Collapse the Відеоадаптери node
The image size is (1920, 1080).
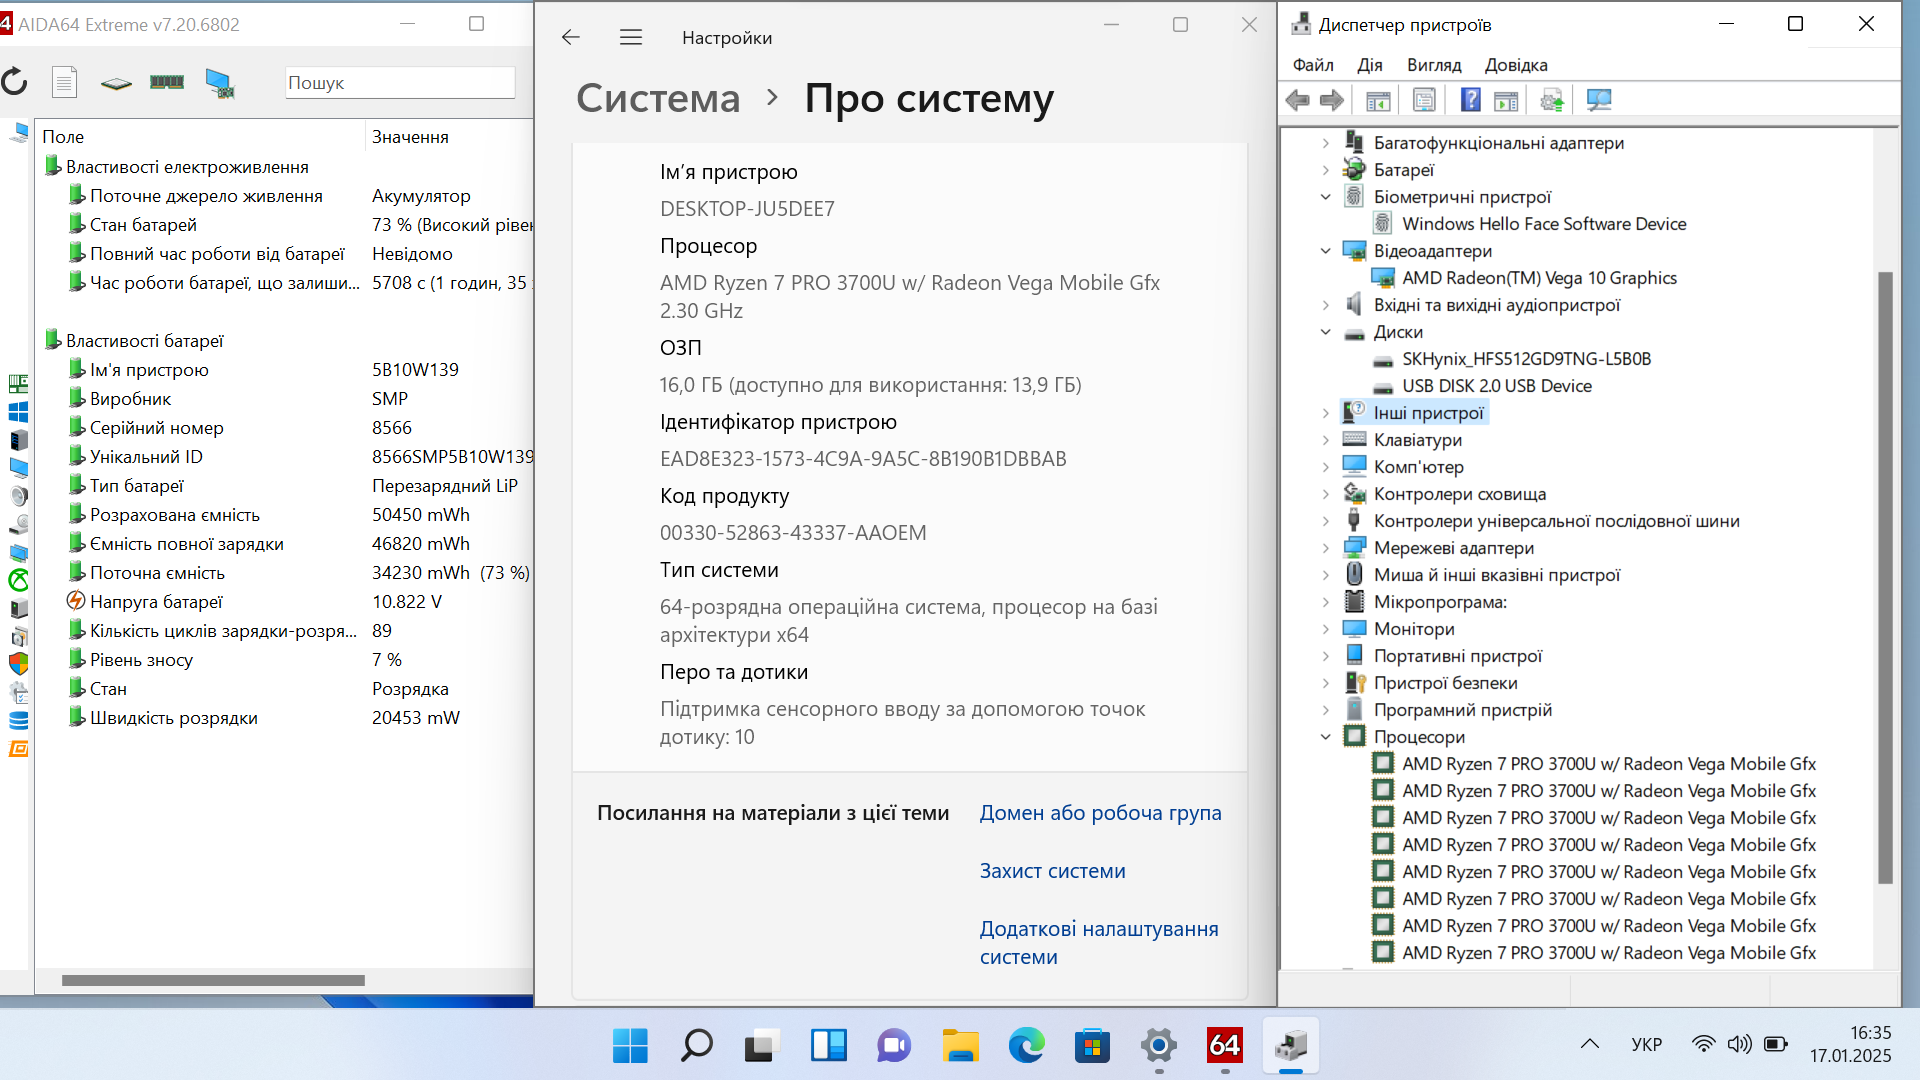coord(1326,251)
